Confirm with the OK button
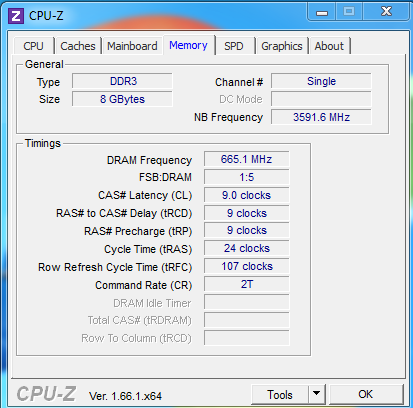 point(366,394)
